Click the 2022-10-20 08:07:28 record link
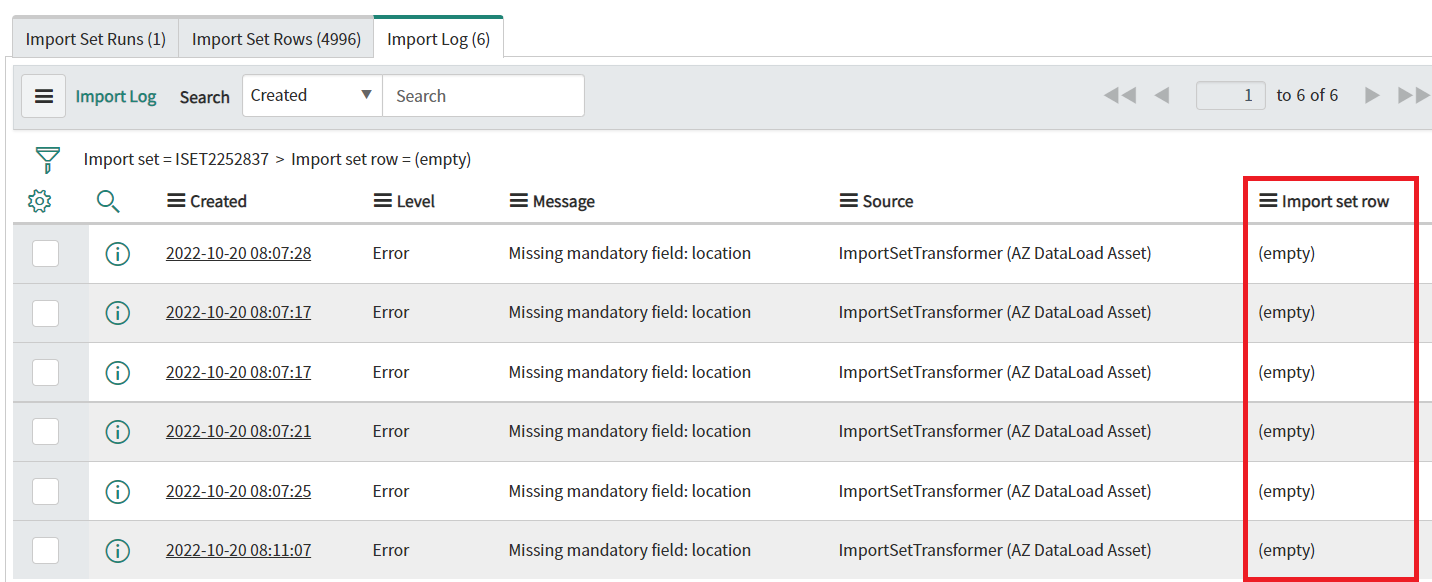Screen dimensions: 1432x582 [238, 253]
